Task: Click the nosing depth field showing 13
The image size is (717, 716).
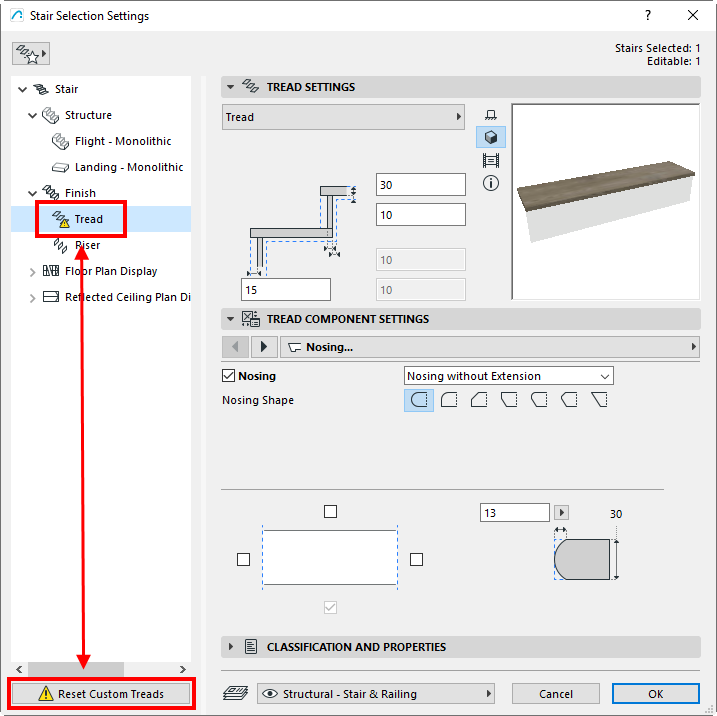Action: [x=514, y=512]
